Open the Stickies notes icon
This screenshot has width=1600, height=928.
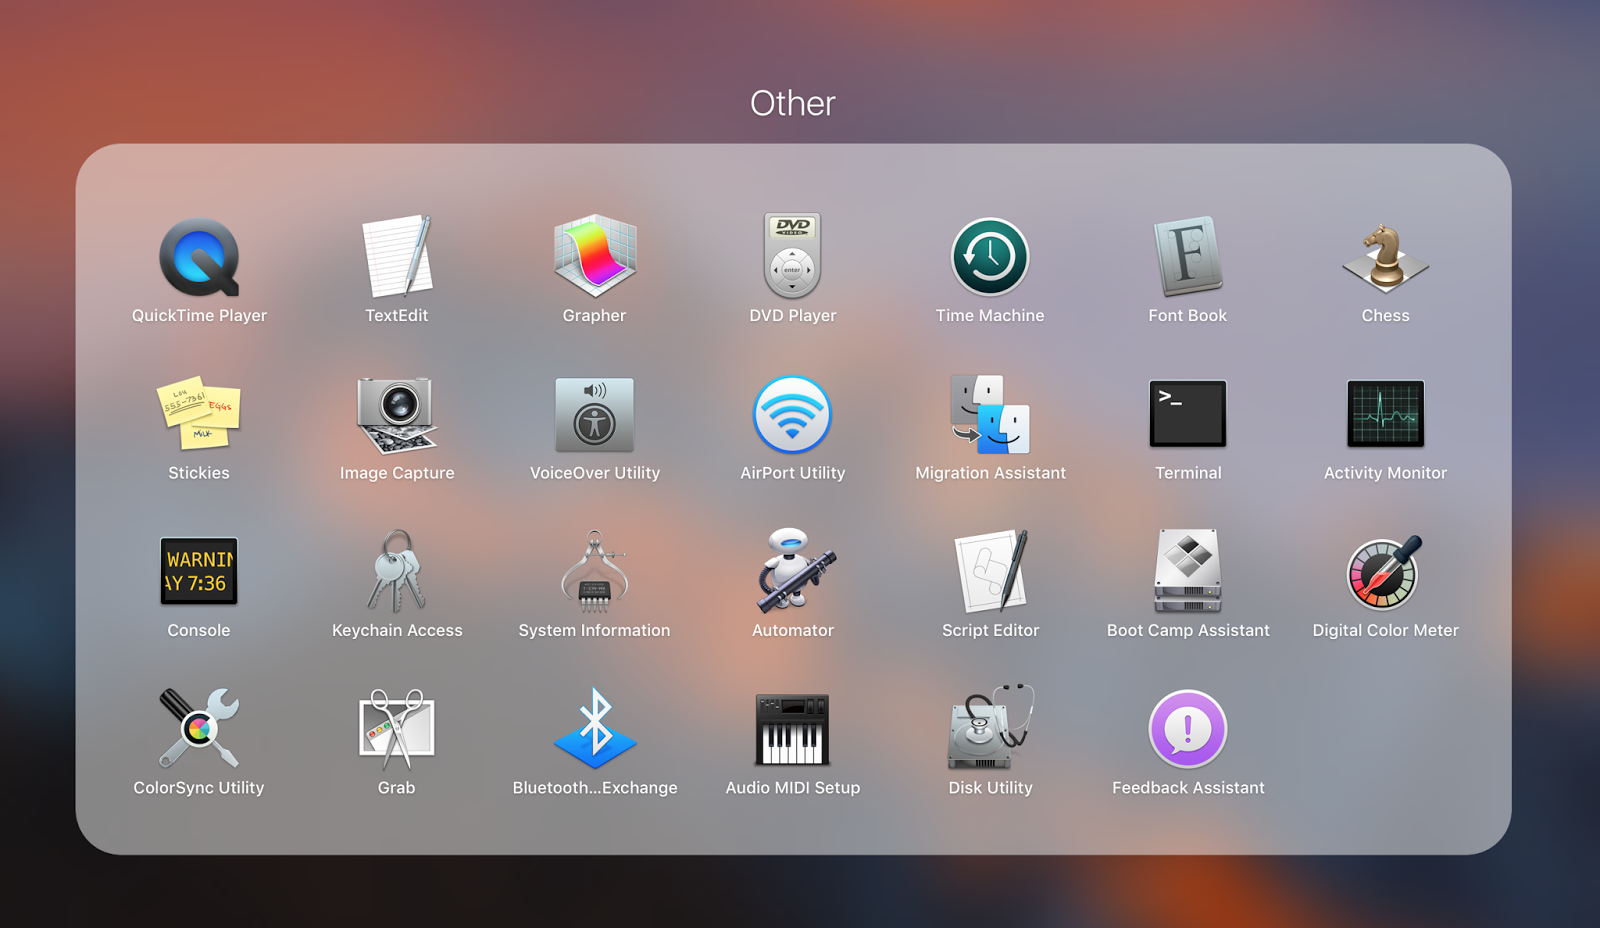coord(199,413)
